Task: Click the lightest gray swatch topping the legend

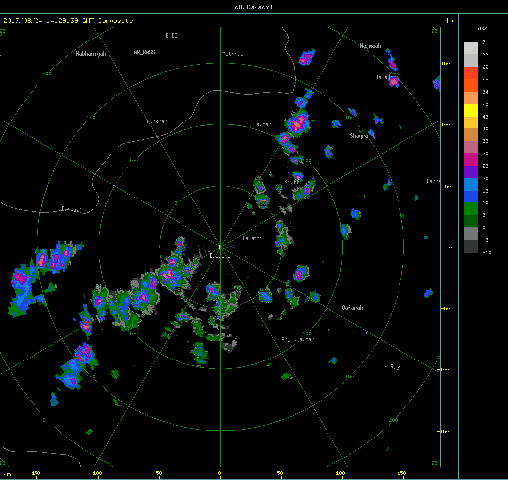Action: coord(471,48)
